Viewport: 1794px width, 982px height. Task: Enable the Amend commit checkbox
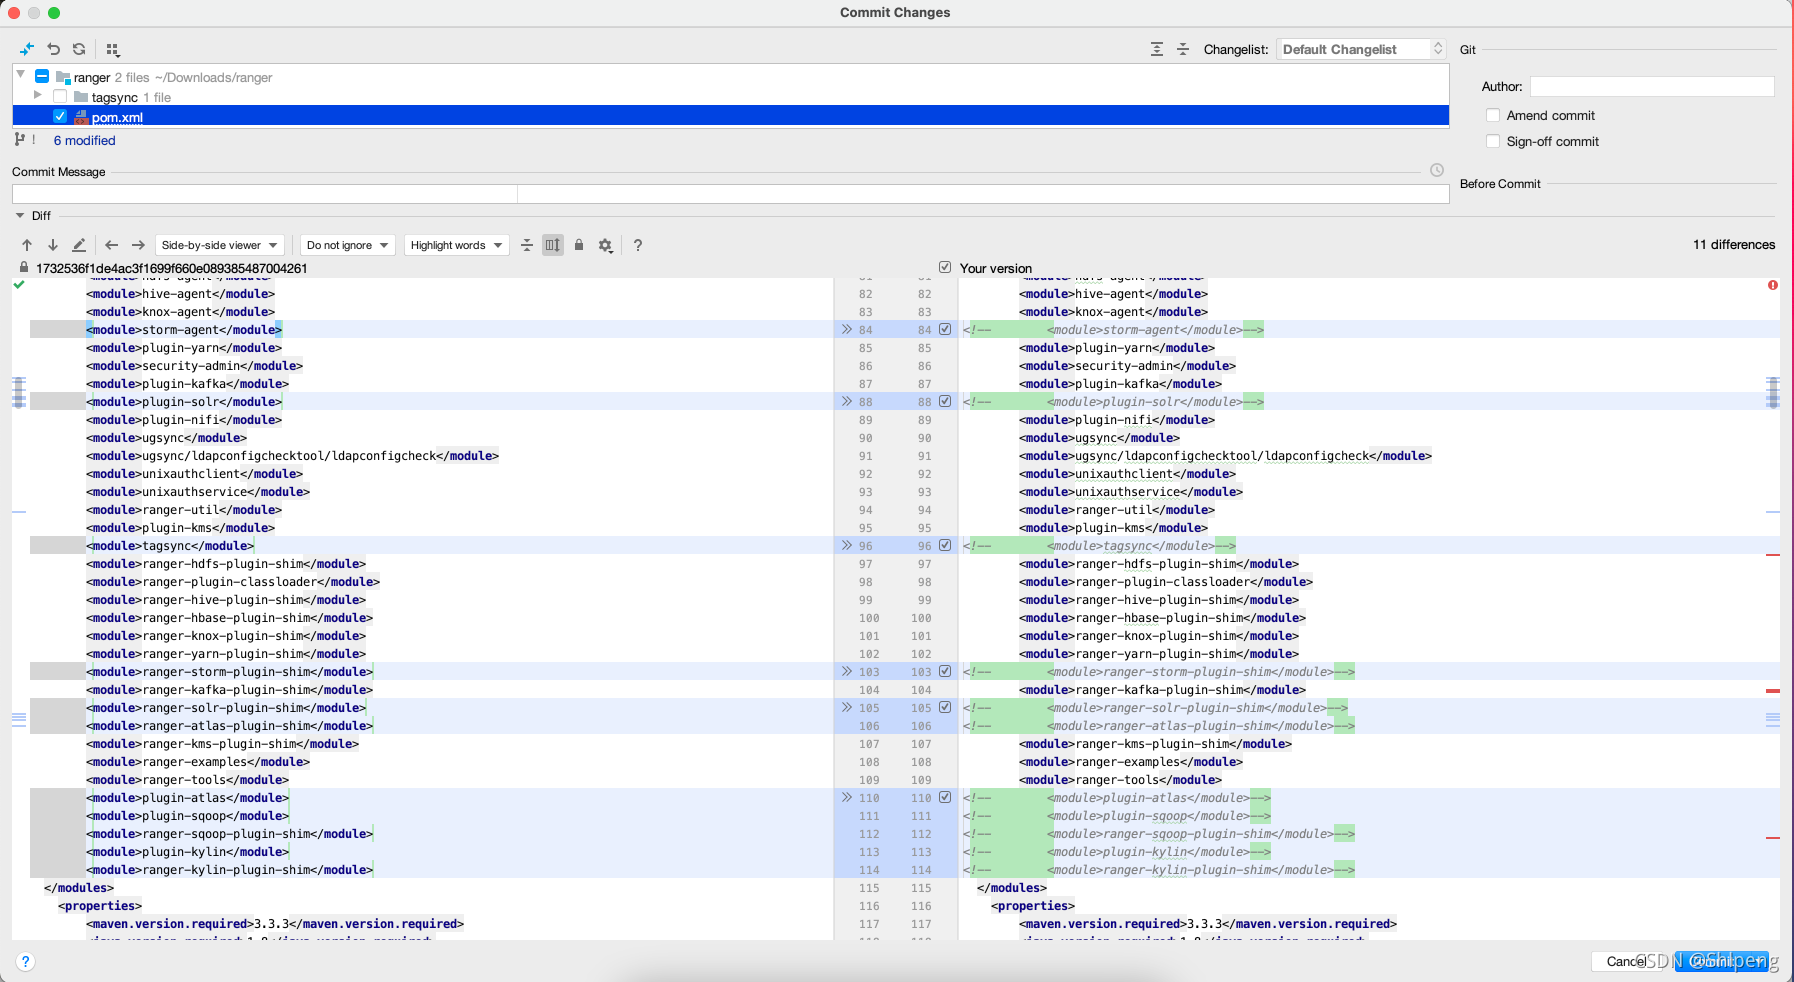[1493, 115]
